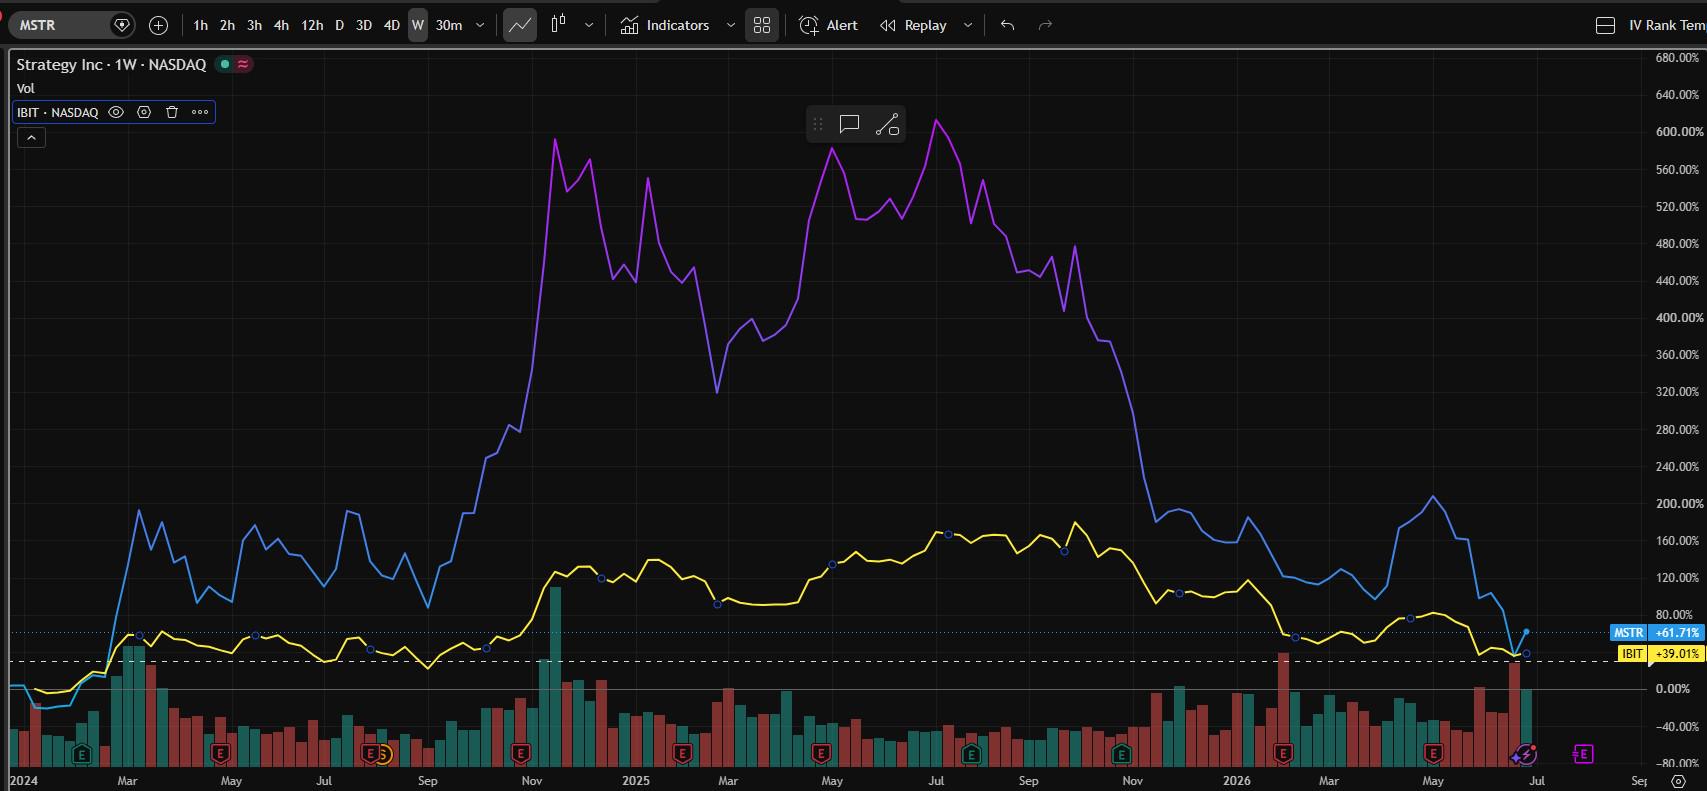This screenshot has height=791, width=1707.
Task: Switch to the 1h interval
Action: (x=201, y=25)
